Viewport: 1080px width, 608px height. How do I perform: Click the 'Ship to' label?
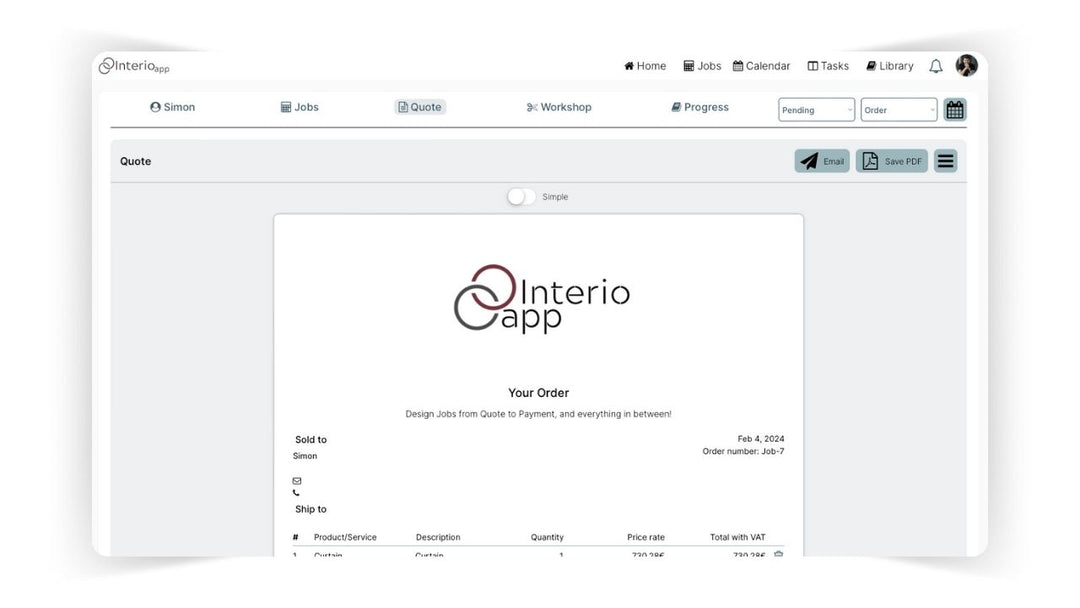click(311, 509)
